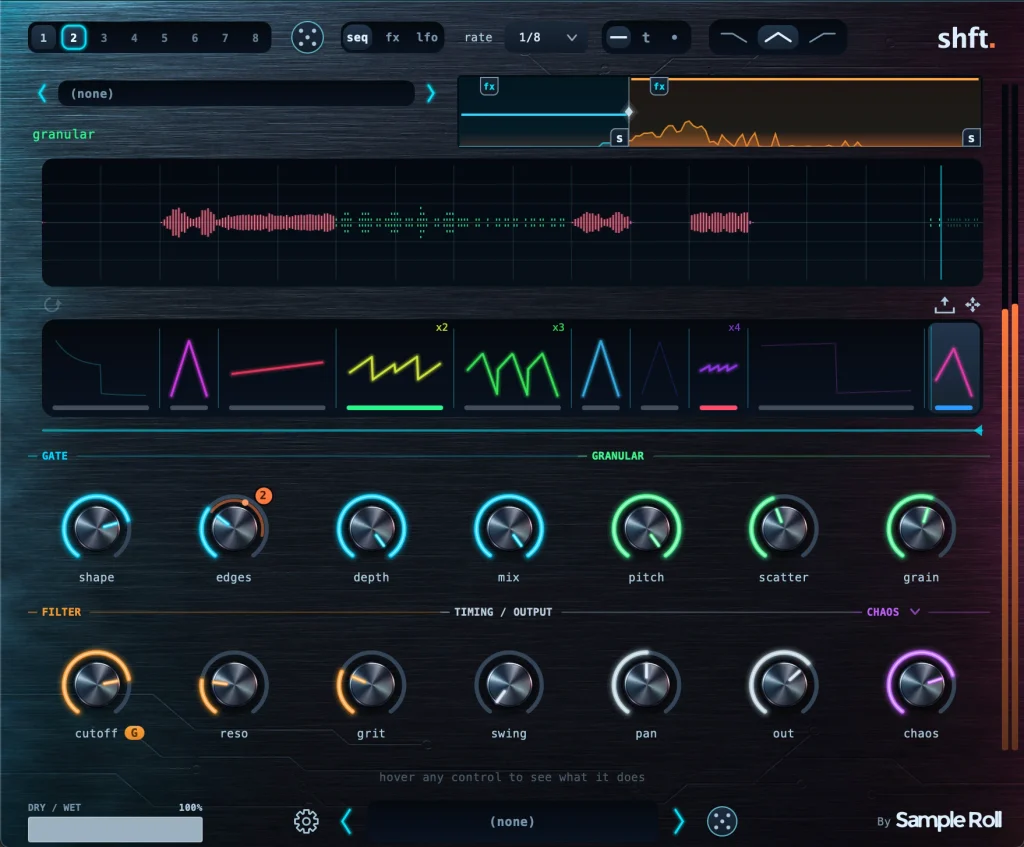The image size is (1024, 847).
Task: Expand the CHAOS section chevron
Action: pos(915,612)
